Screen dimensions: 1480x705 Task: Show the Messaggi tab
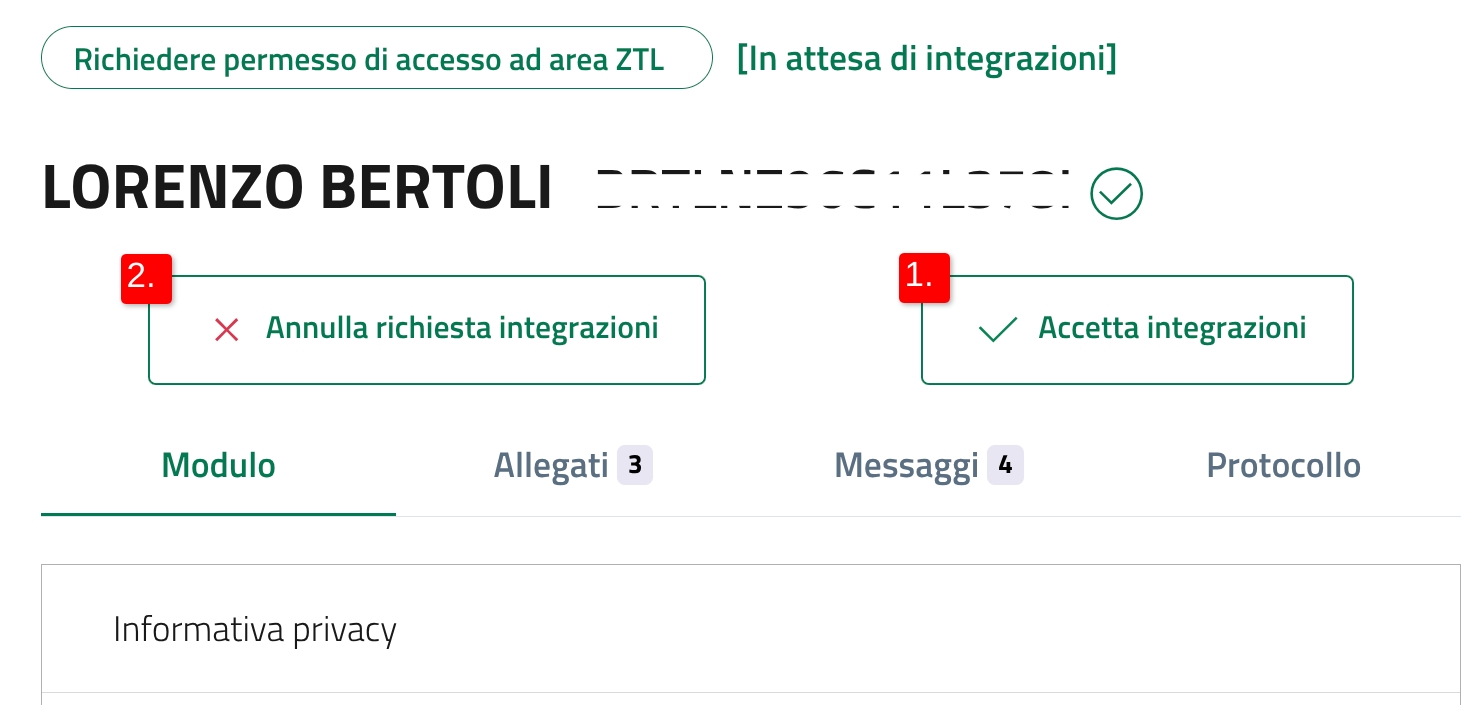(906, 466)
